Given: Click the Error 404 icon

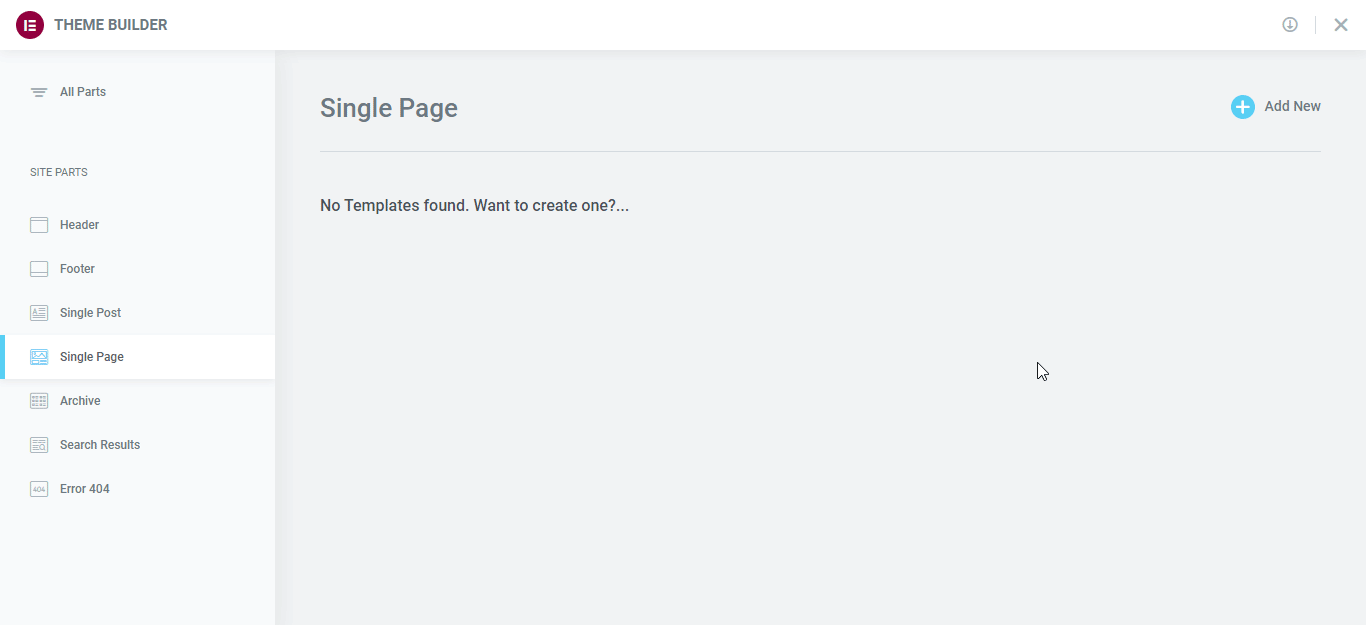Looking at the screenshot, I should point(38,488).
